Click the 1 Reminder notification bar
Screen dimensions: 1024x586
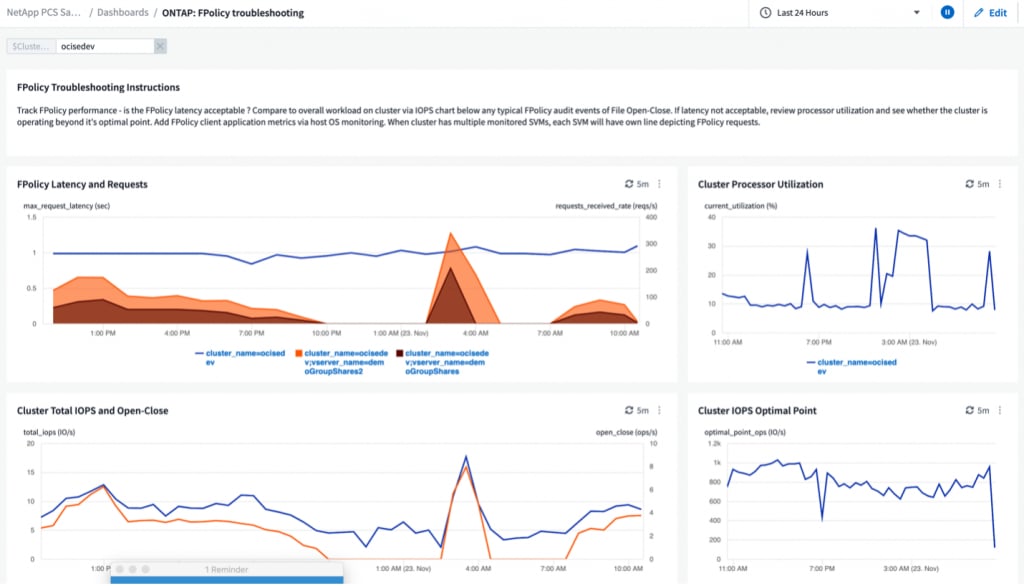[x=227, y=570]
